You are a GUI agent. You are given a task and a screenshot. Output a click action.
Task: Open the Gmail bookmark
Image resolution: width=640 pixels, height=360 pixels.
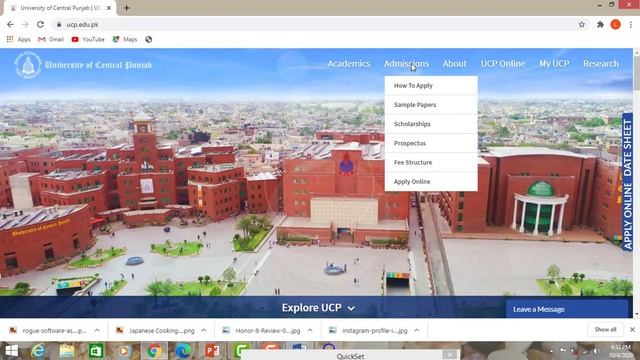click(51, 39)
